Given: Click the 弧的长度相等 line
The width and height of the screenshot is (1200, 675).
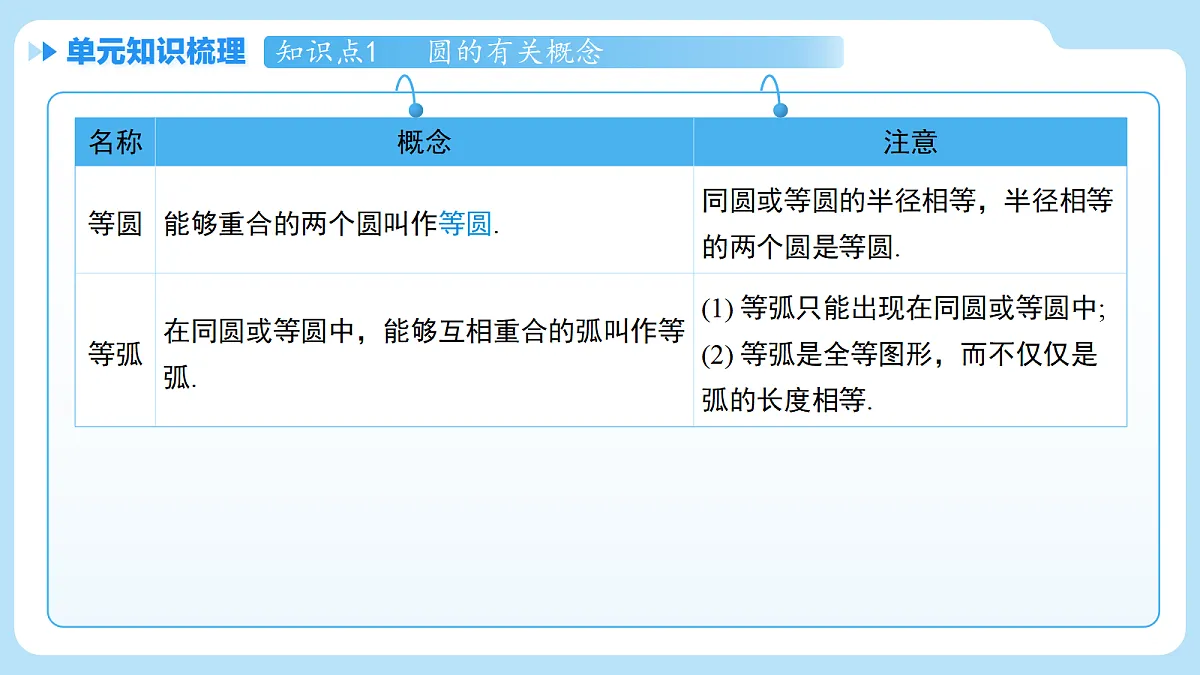Looking at the screenshot, I should [787, 401].
